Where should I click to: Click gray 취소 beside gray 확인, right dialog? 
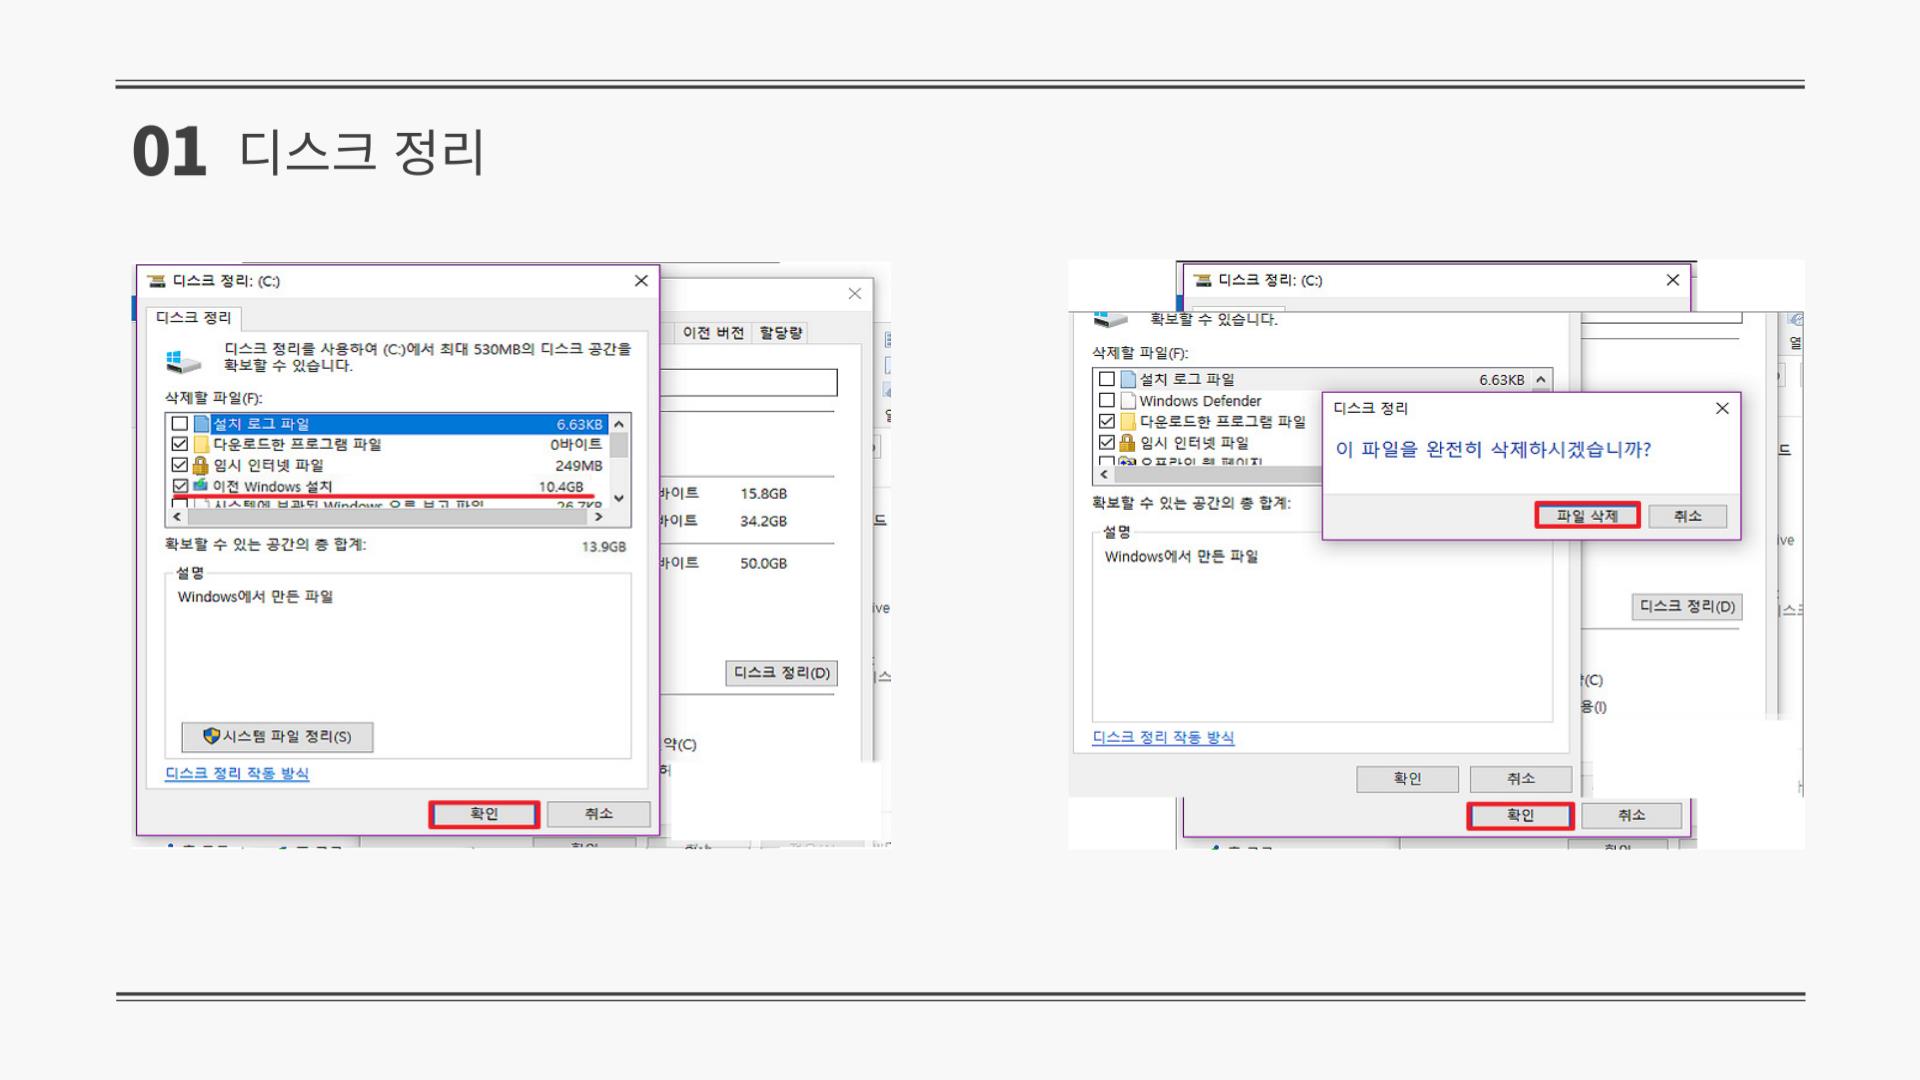tap(1520, 778)
